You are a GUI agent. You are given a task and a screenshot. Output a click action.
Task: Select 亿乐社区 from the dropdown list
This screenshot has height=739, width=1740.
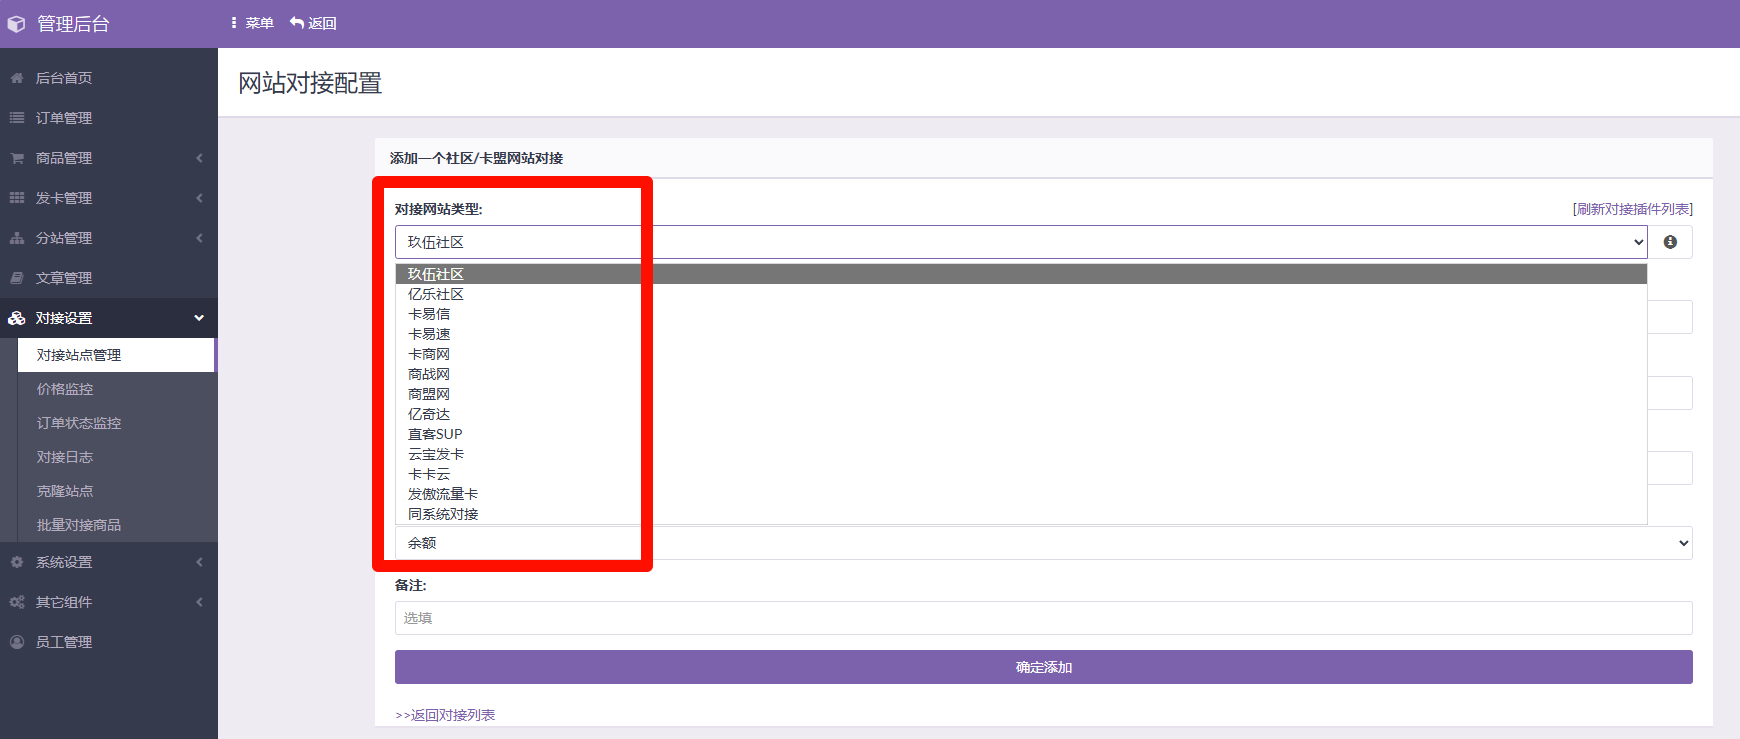pos(1021,294)
